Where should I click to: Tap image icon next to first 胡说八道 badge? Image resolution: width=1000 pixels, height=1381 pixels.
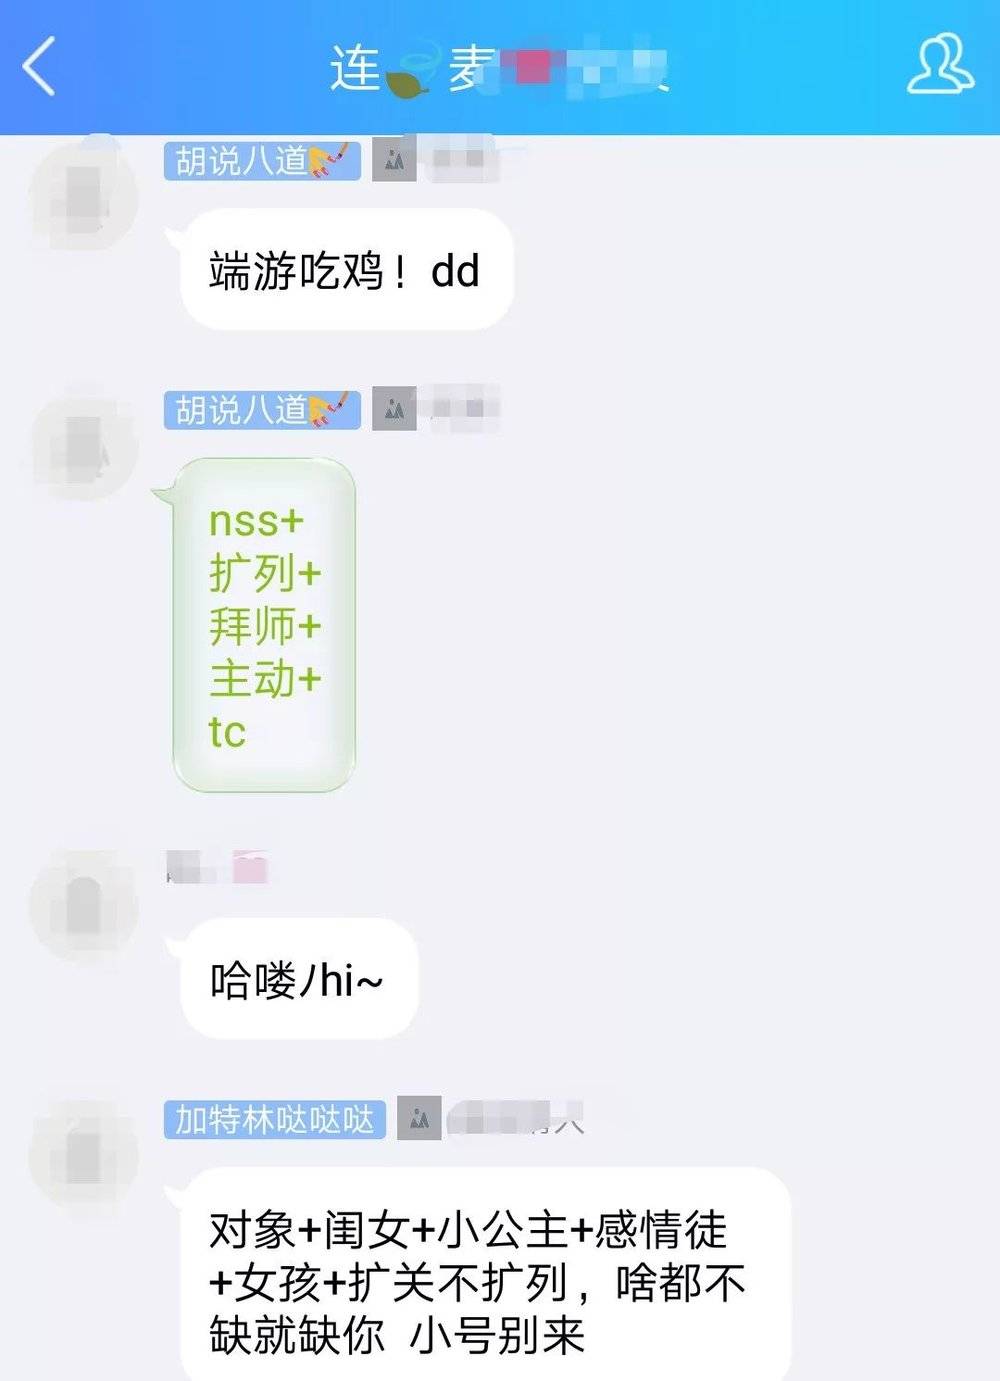pyautogui.click(x=394, y=160)
